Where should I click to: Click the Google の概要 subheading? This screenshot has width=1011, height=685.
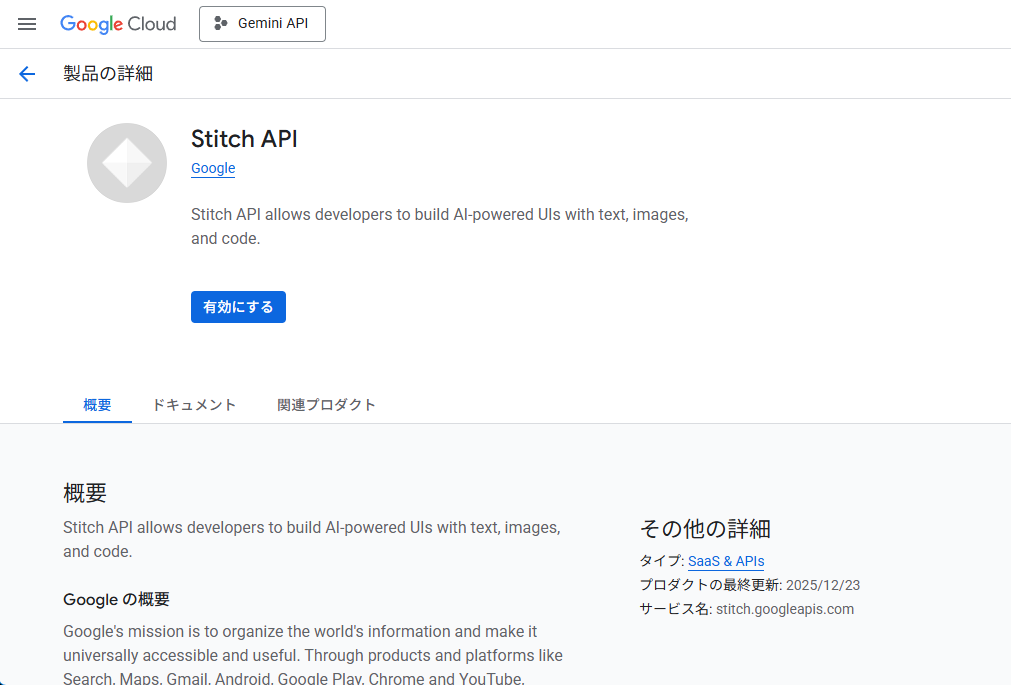click(x=116, y=600)
